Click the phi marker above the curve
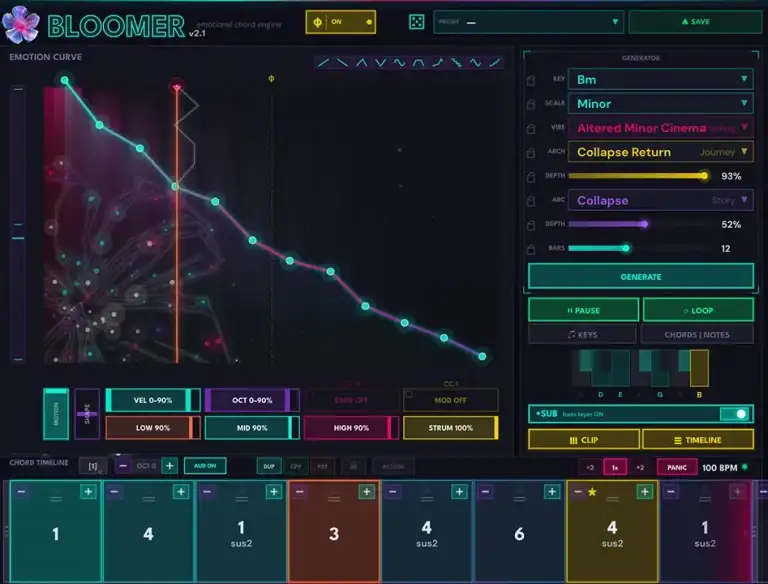The height and width of the screenshot is (584, 768). [x=271, y=78]
